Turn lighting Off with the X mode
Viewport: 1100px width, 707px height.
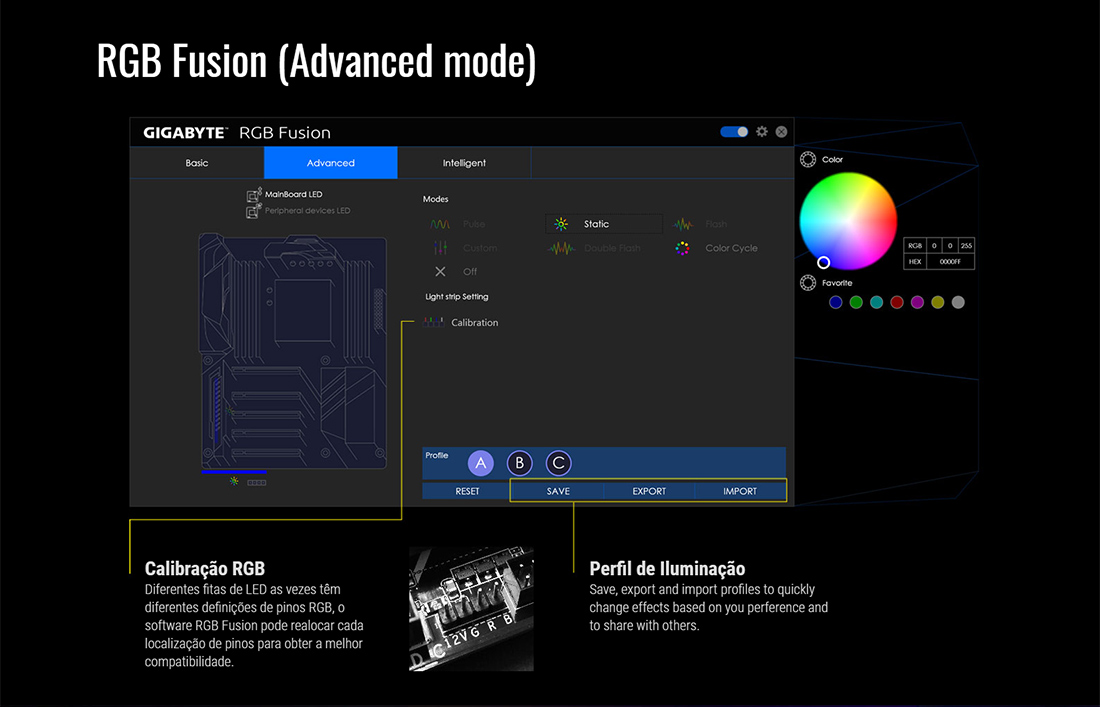coord(455,271)
